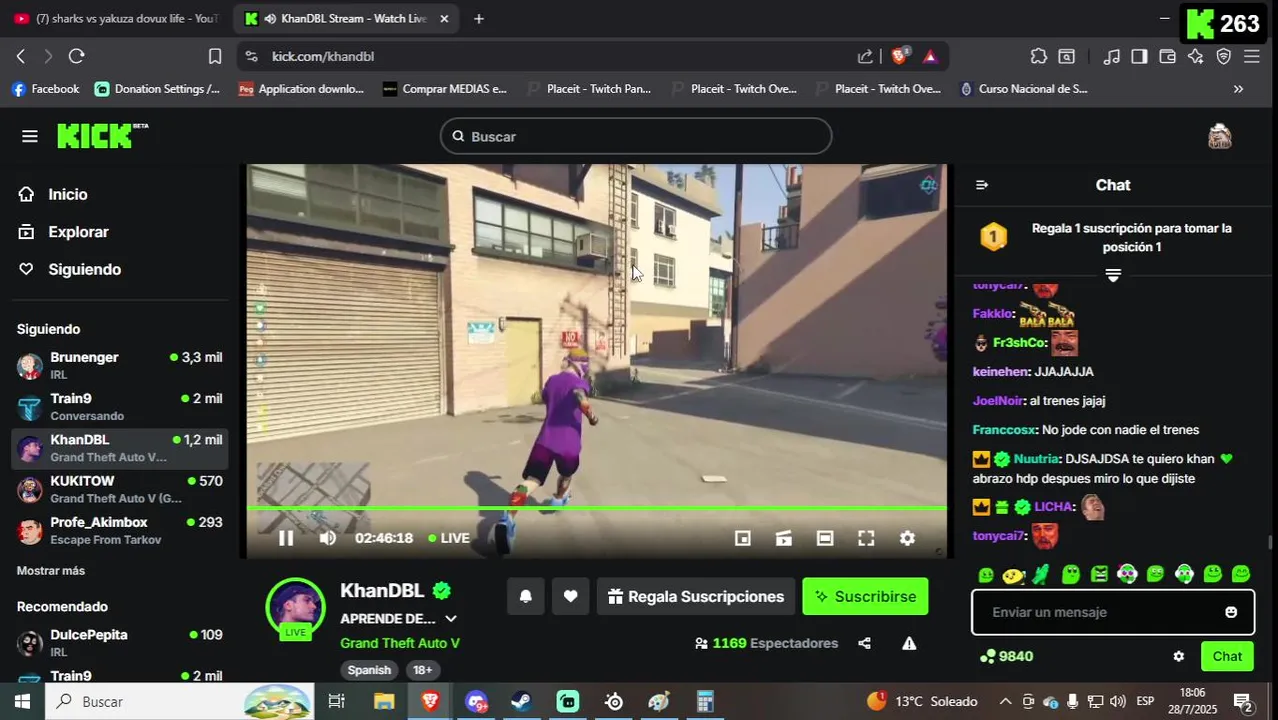Close the KhanDBL Stream tab
This screenshot has height=720, width=1278.
(x=444, y=18)
